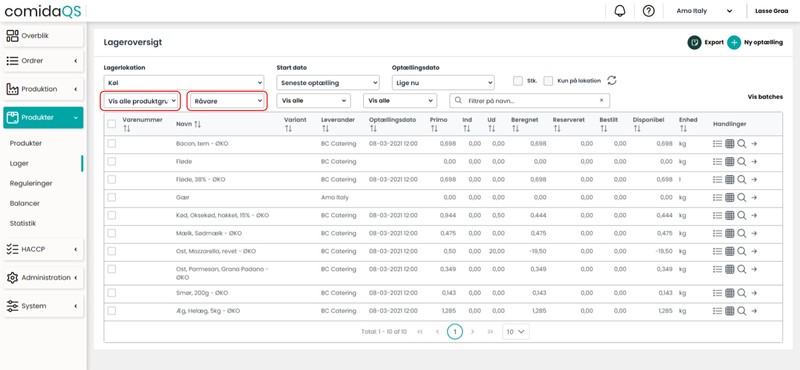
Task: Click the Vis batches link
Action: point(765,96)
